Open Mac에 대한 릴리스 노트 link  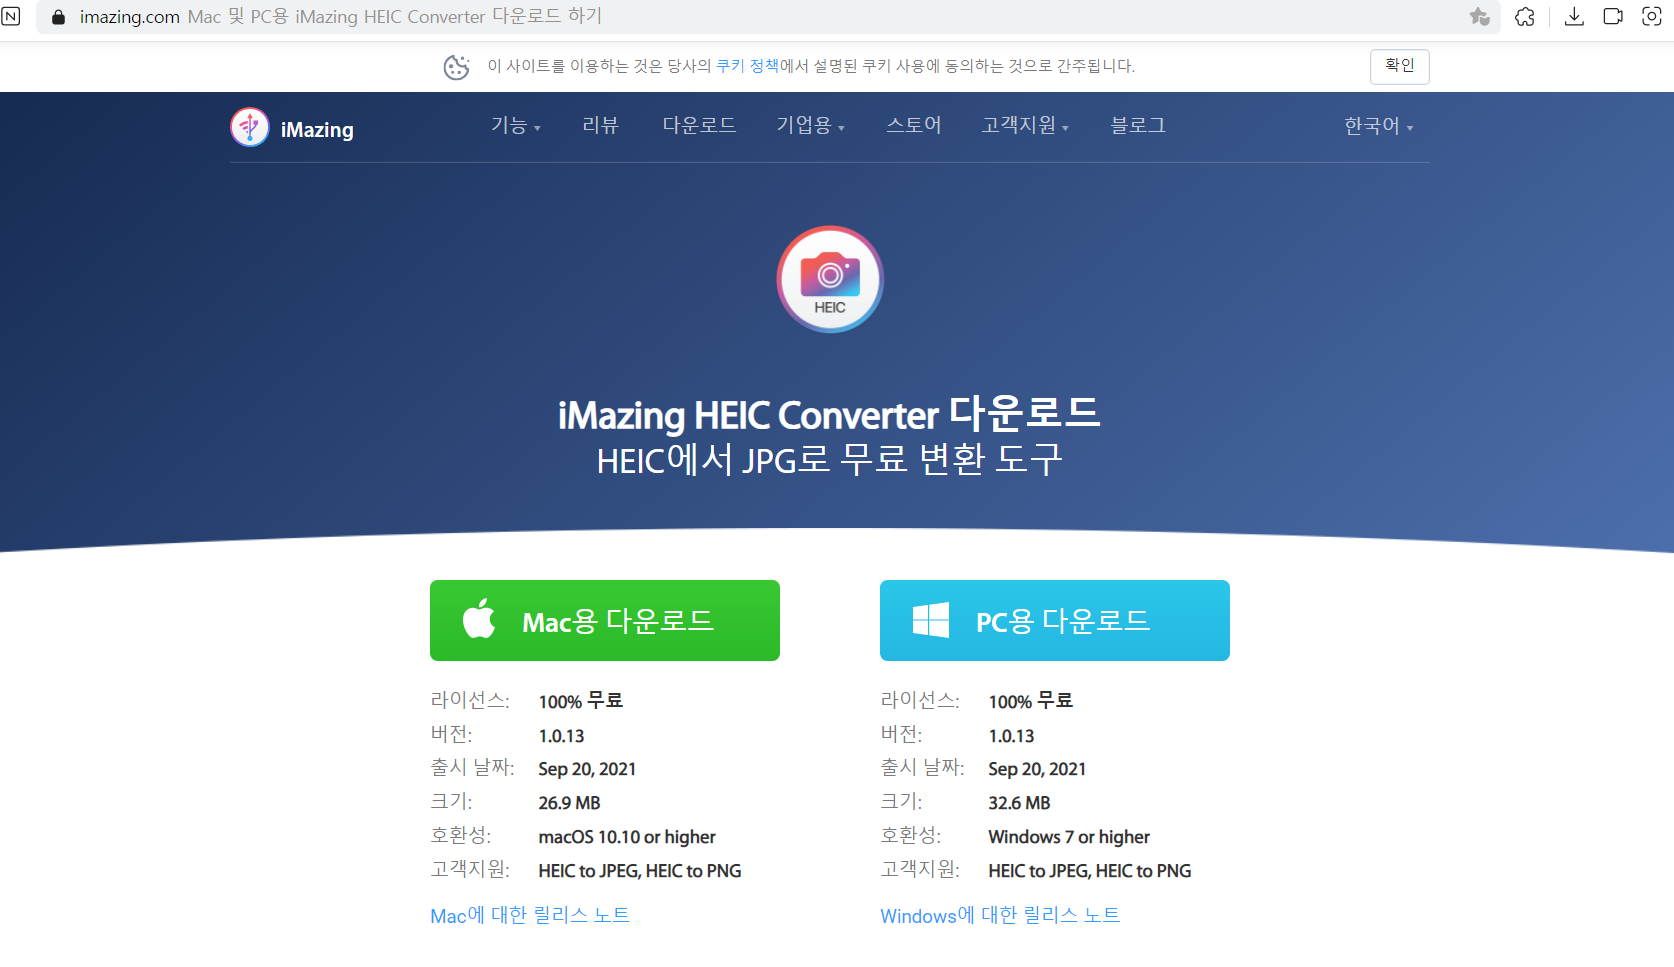[530, 915]
